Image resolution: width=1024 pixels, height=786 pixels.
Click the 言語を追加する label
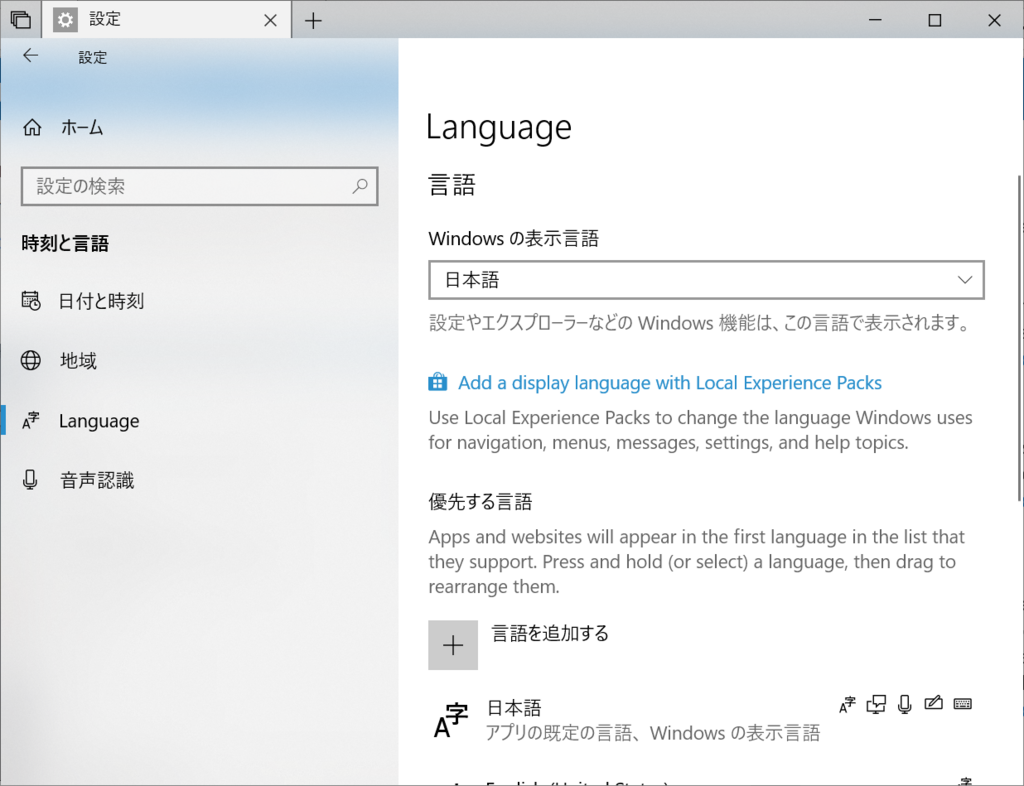pos(550,633)
